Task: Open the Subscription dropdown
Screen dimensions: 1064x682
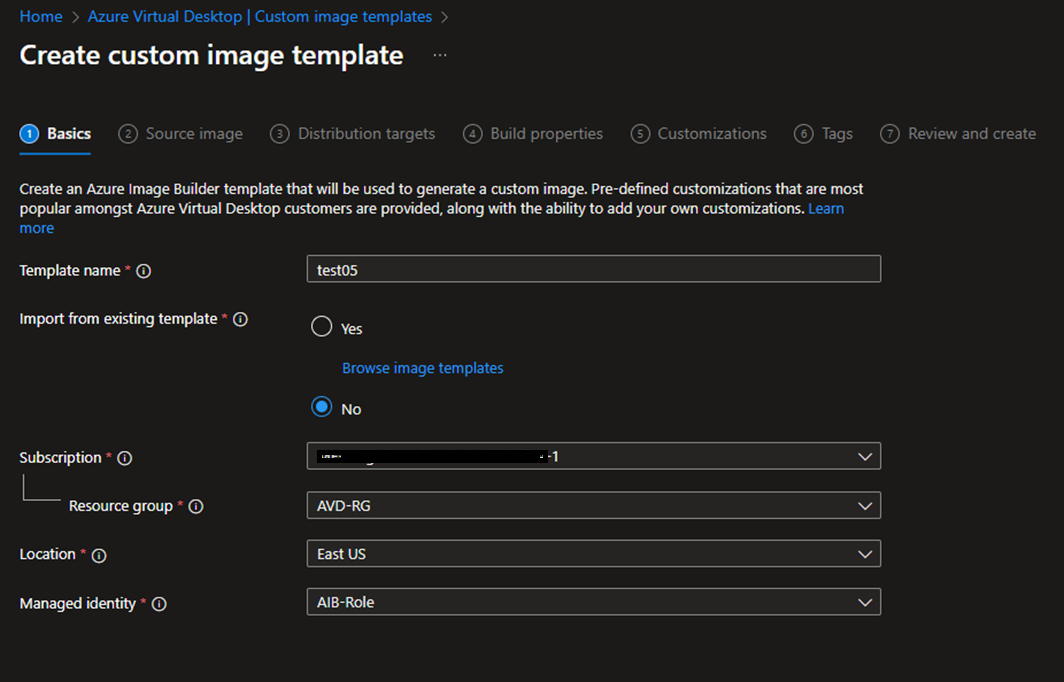Action: tap(594, 456)
